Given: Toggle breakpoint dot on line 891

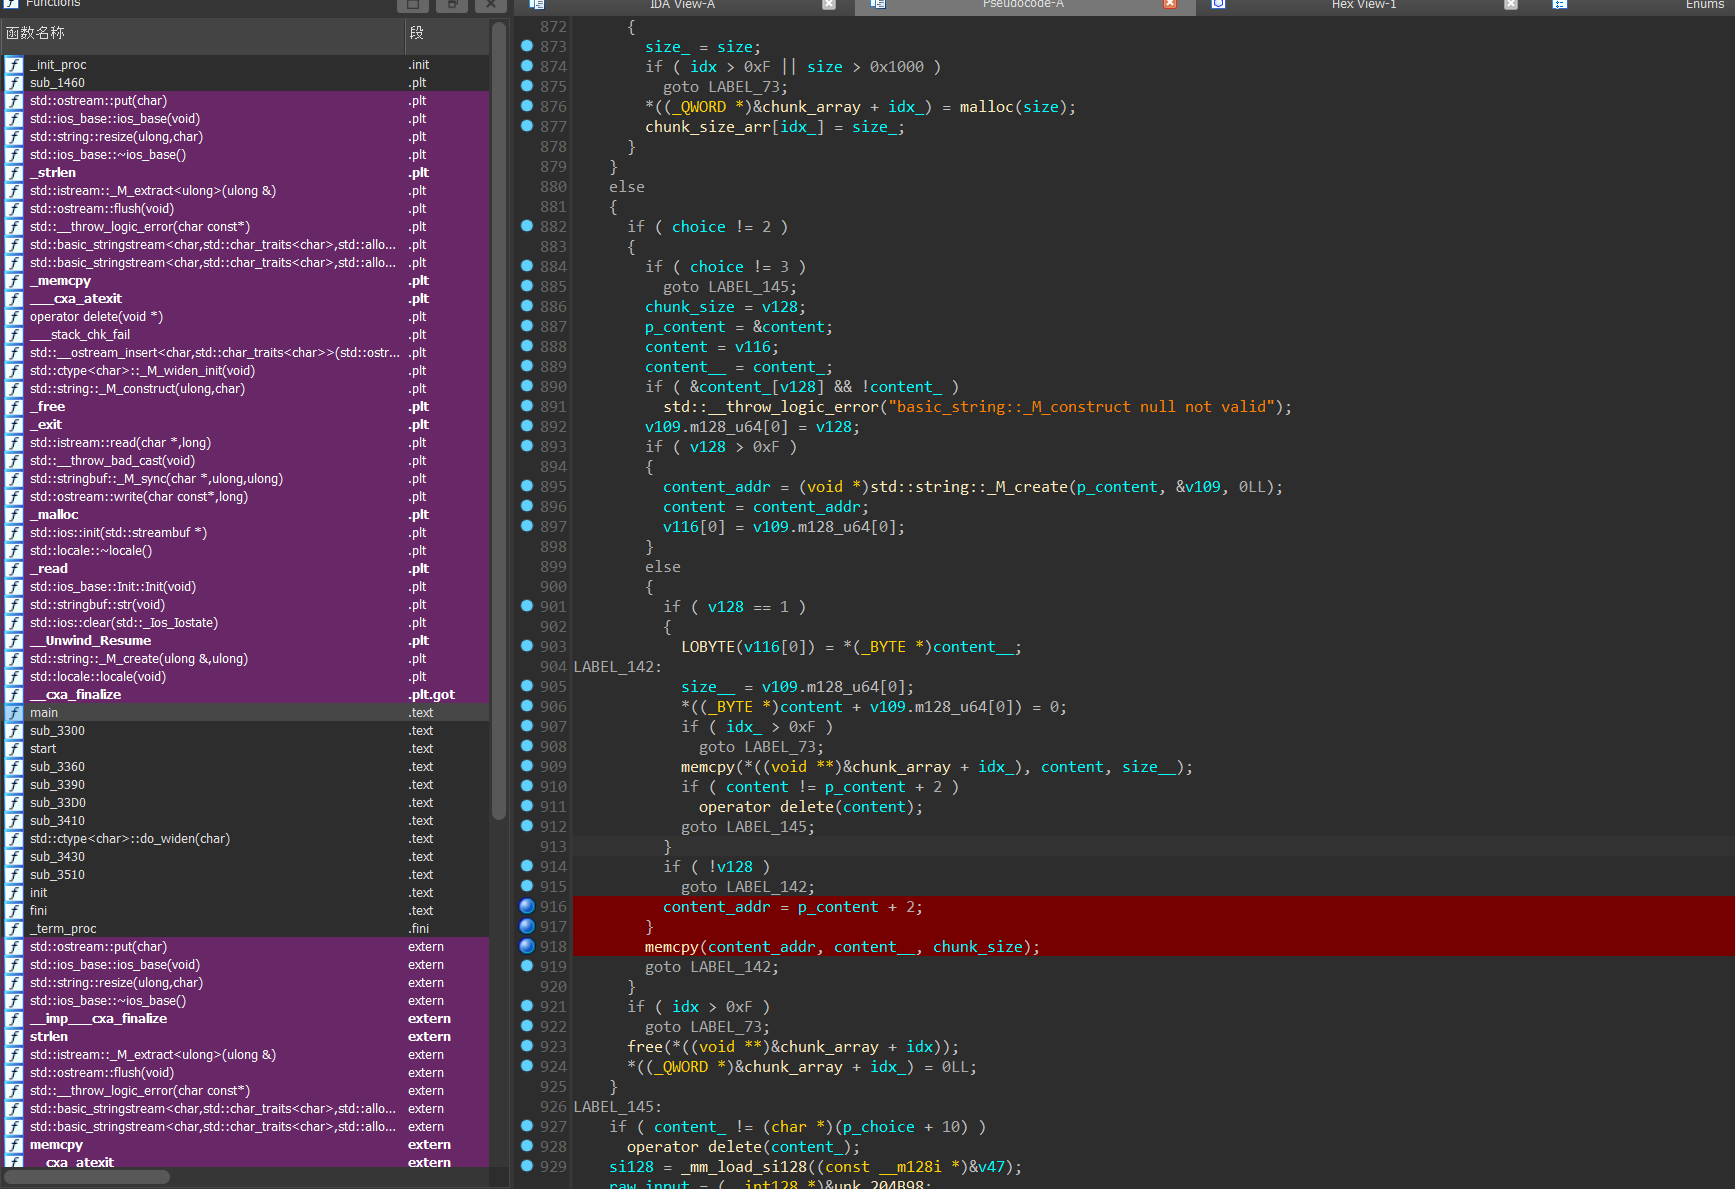Looking at the screenshot, I should (527, 406).
